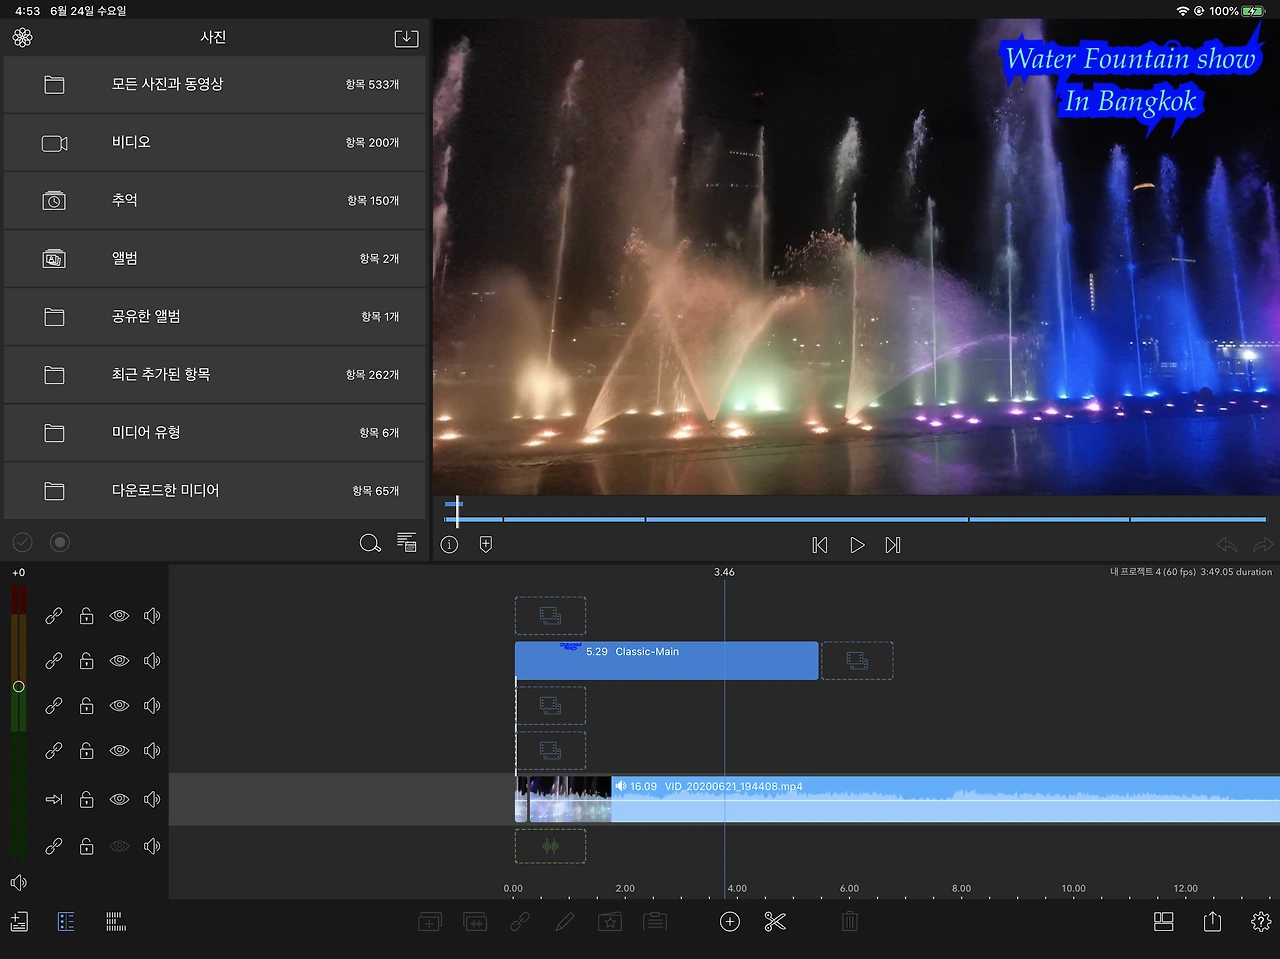Click the clip info icon

(450, 545)
